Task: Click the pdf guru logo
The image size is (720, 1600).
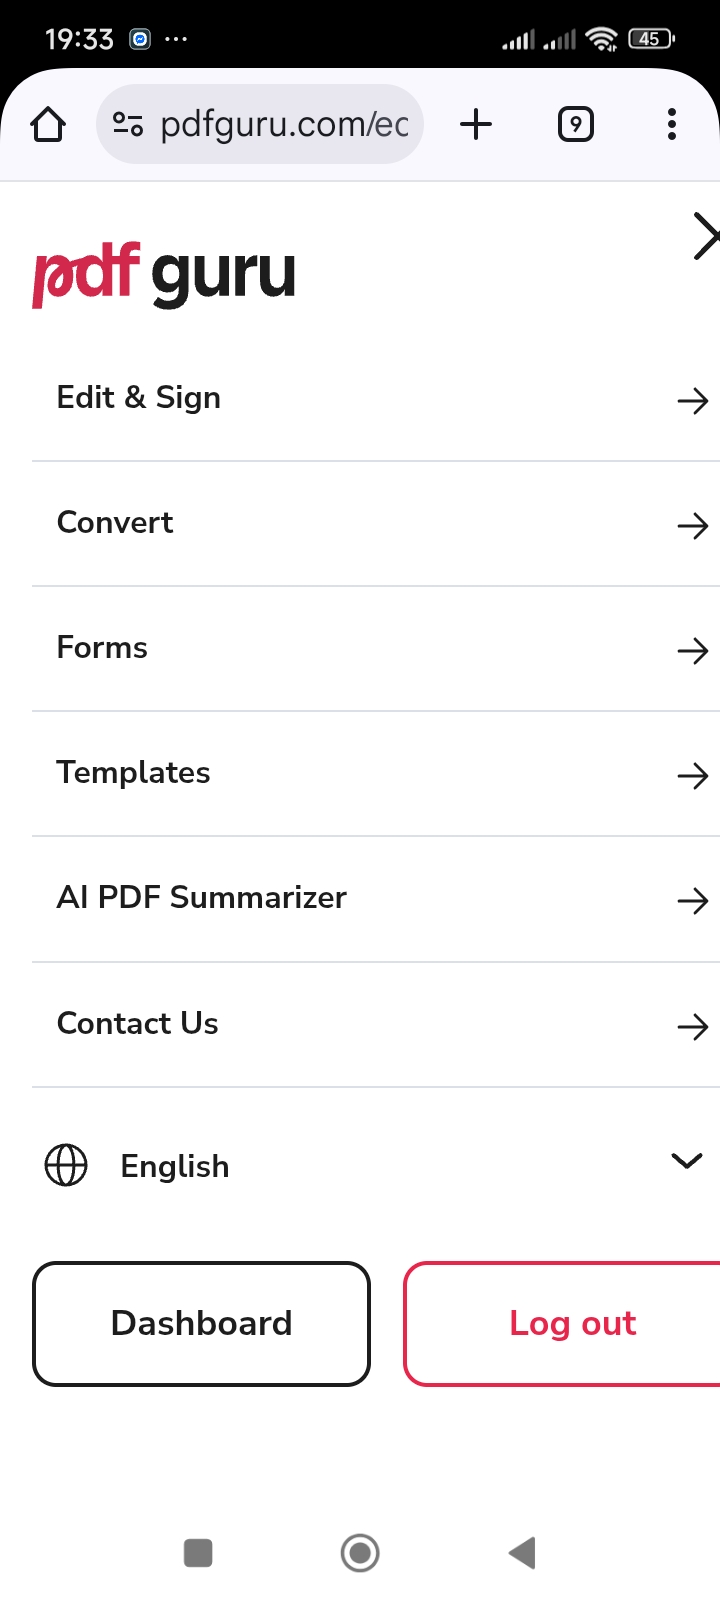Action: click(x=164, y=274)
